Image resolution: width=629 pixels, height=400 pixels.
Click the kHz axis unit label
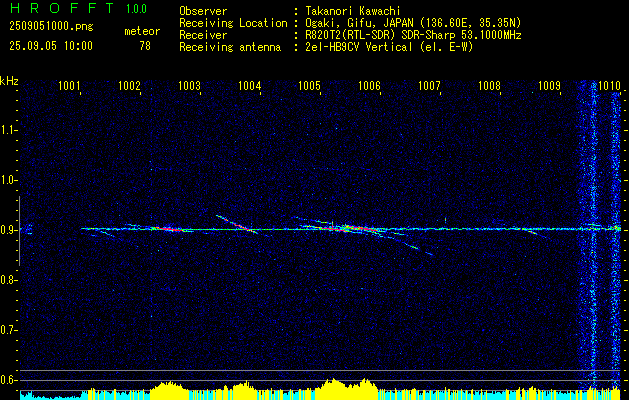[x=9, y=81]
